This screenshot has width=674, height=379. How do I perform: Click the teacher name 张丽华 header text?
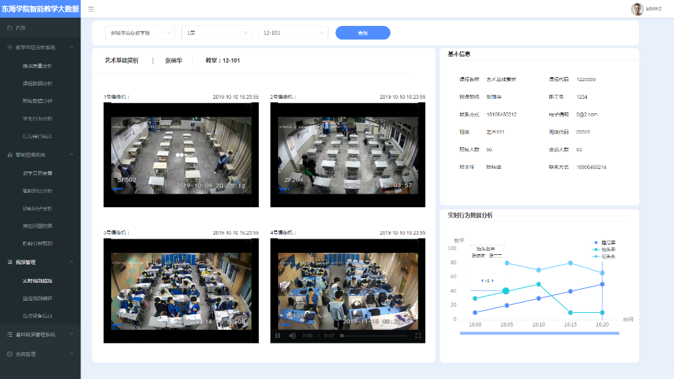174,61
